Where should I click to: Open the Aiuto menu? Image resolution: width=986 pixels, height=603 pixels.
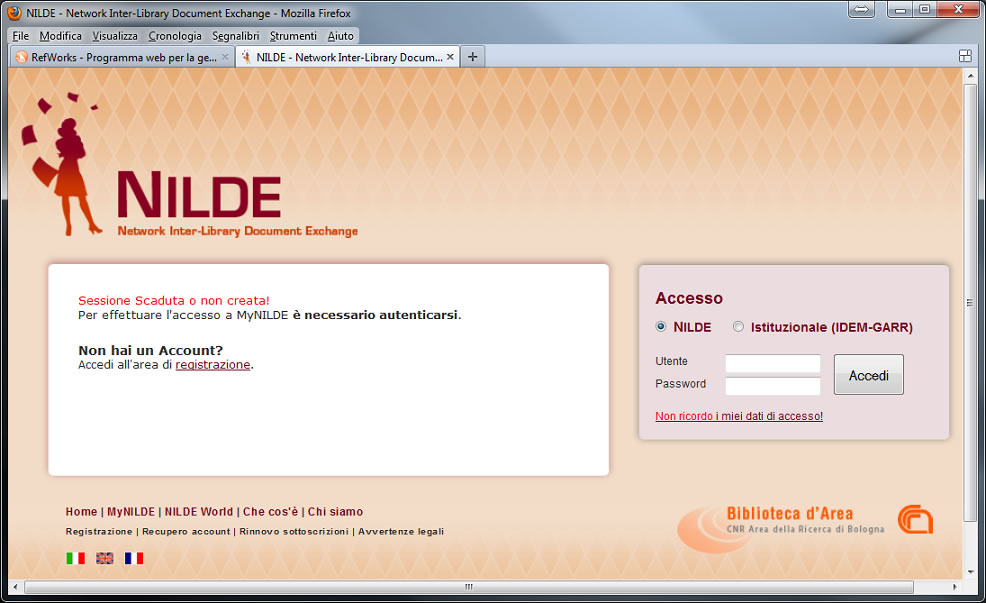340,36
